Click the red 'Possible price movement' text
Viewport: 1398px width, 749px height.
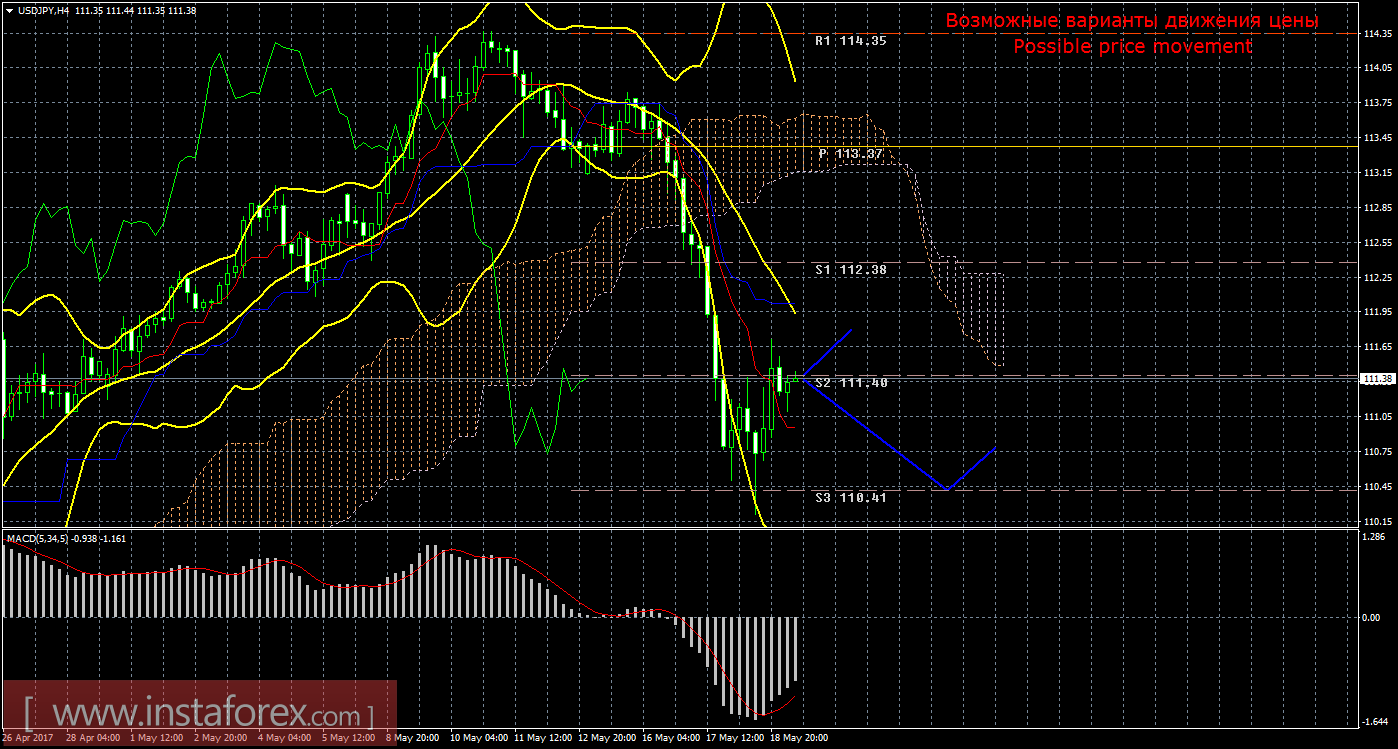tap(1132, 46)
